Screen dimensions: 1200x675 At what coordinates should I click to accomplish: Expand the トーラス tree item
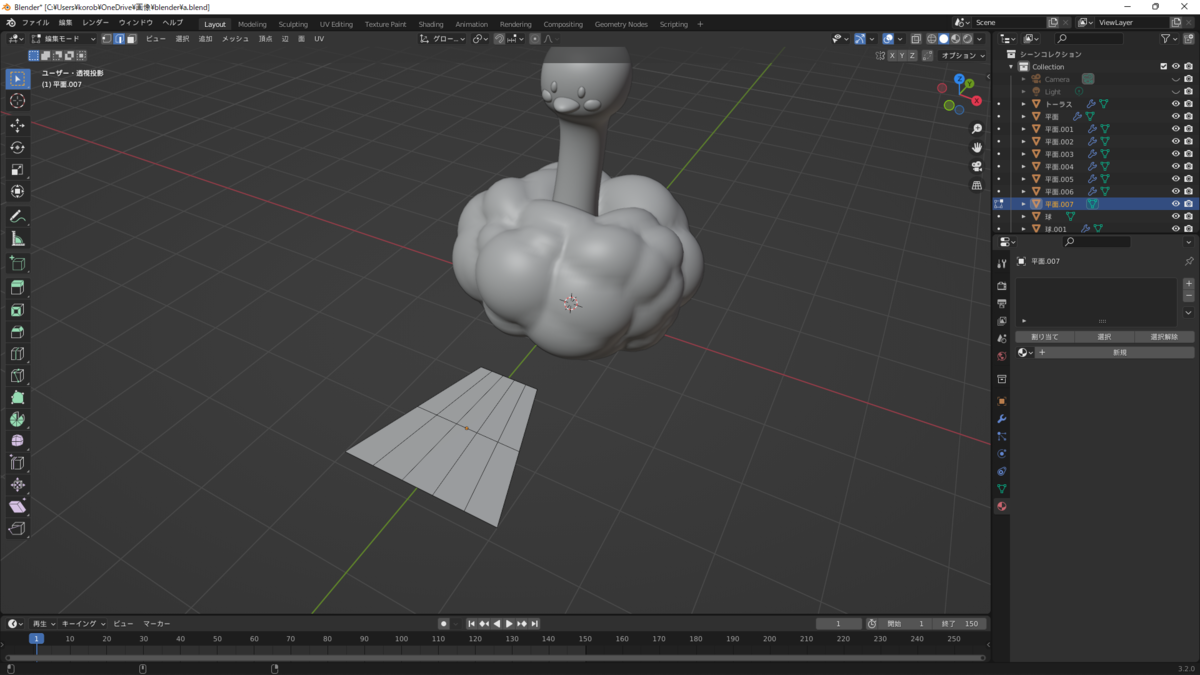pyautogui.click(x=1024, y=104)
